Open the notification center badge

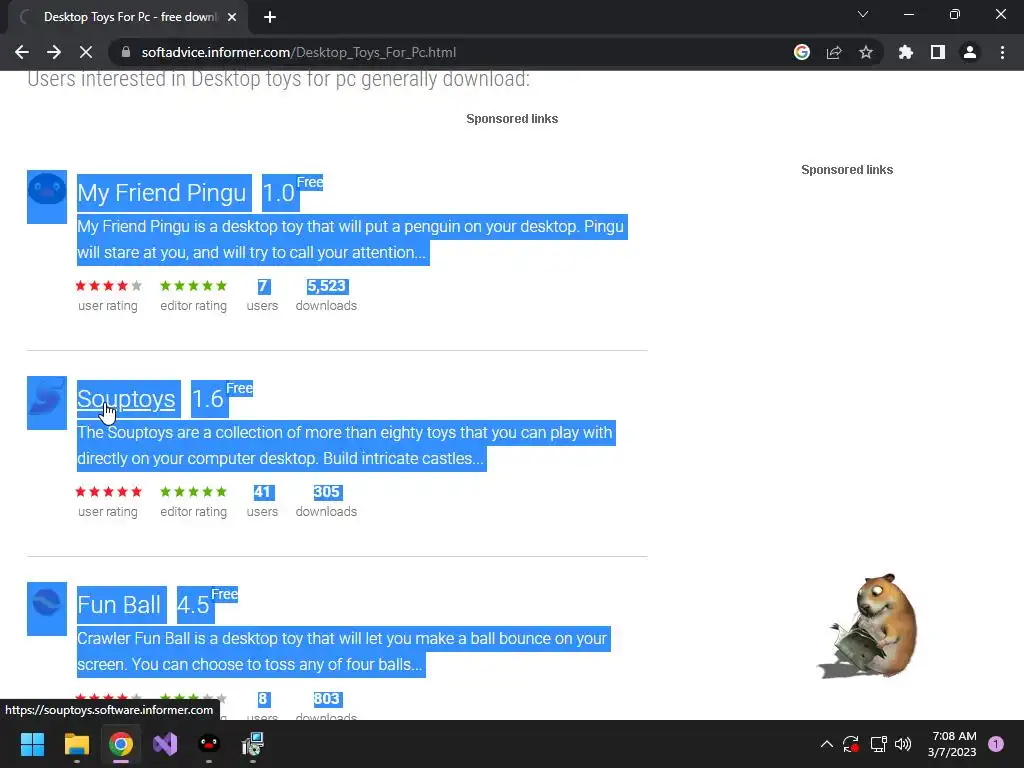click(996, 744)
